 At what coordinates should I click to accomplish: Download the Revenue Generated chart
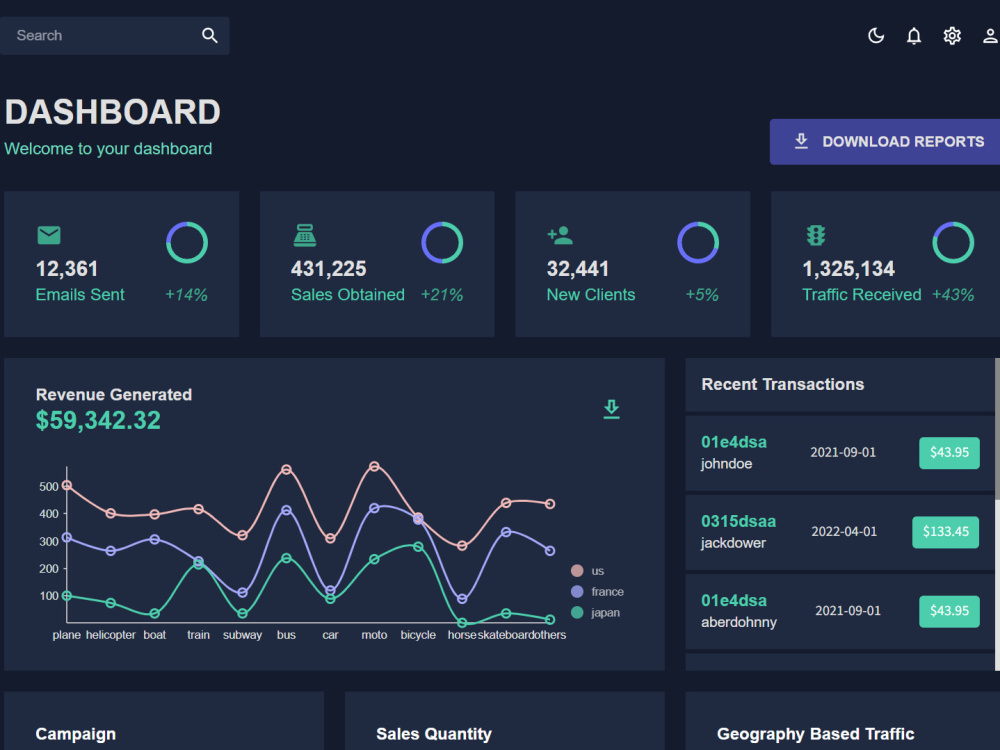point(612,409)
